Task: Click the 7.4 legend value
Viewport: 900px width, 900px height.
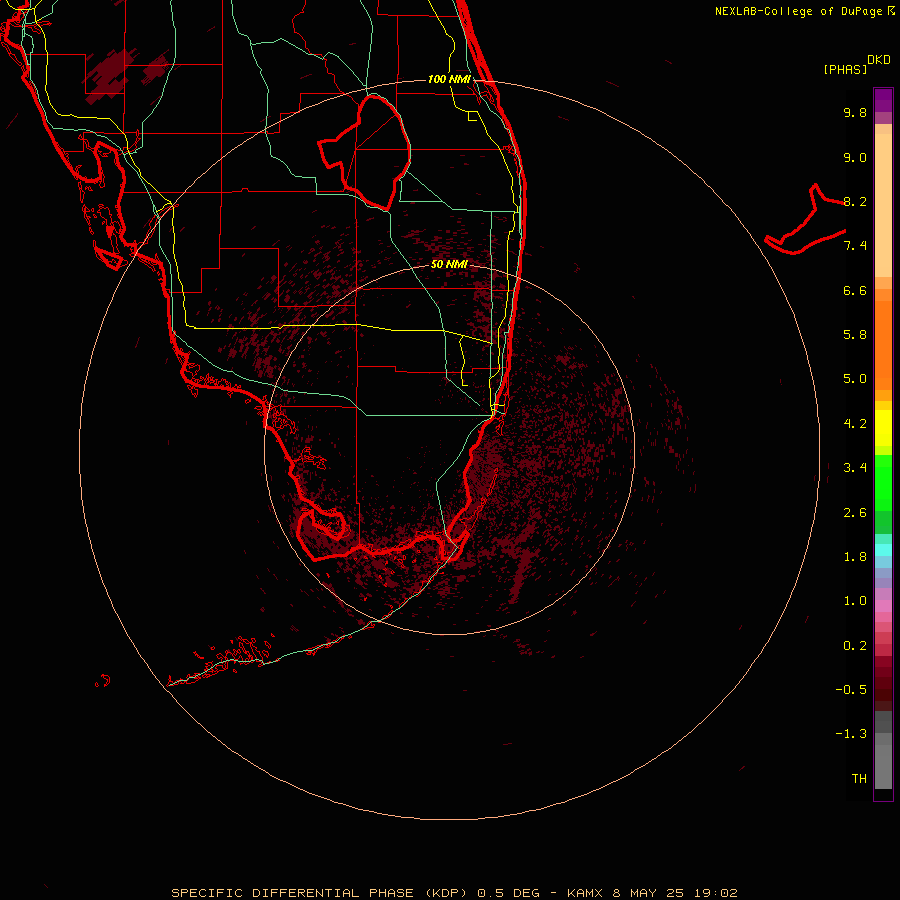Action: [855, 246]
